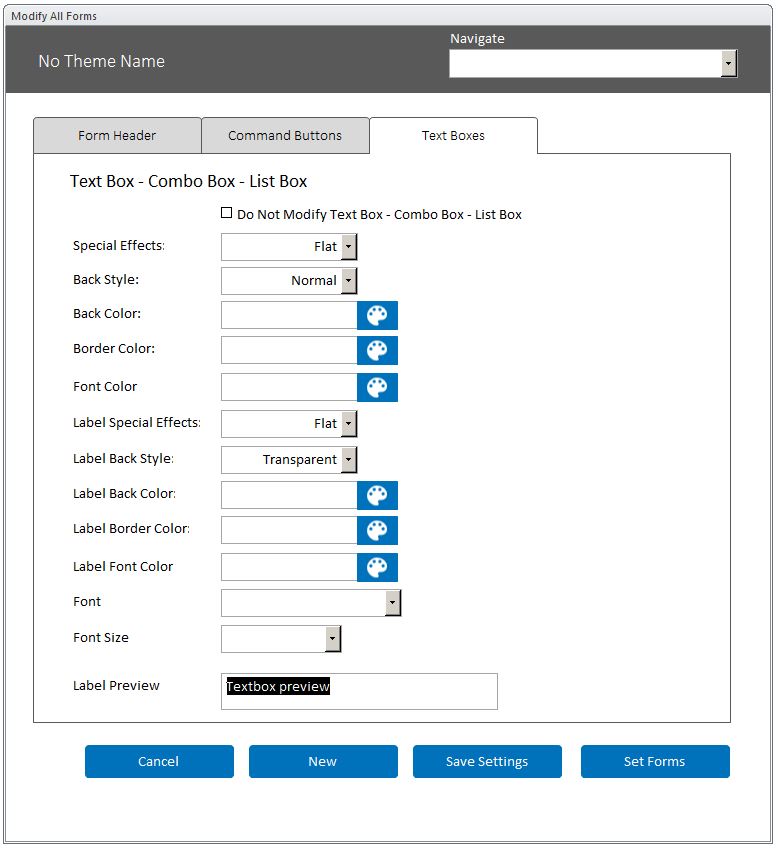Click Save Settings button
778x851 pixels.
[x=487, y=761]
